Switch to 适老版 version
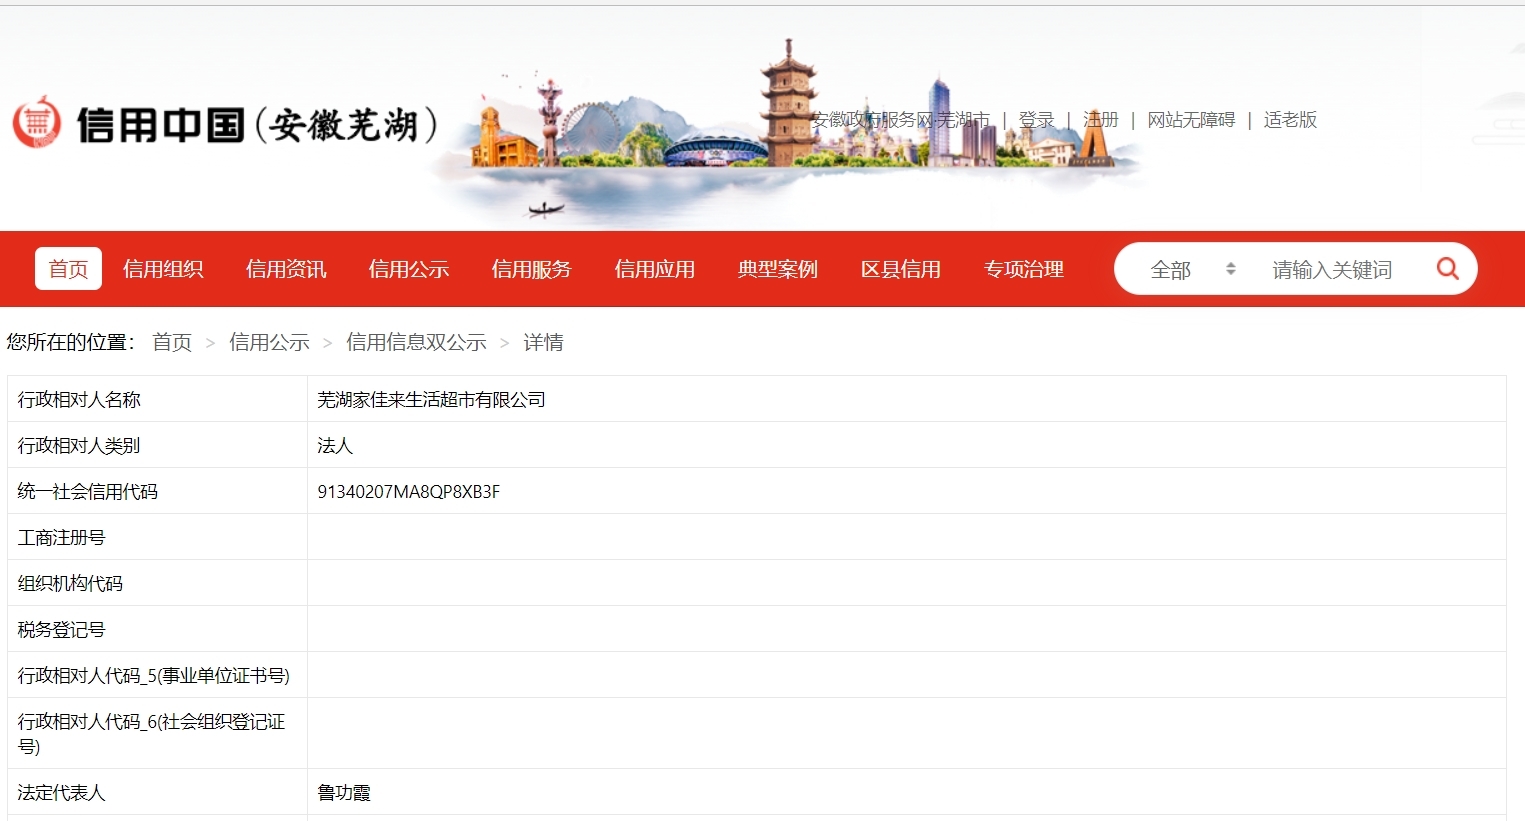The image size is (1525, 821). [x=1290, y=119]
